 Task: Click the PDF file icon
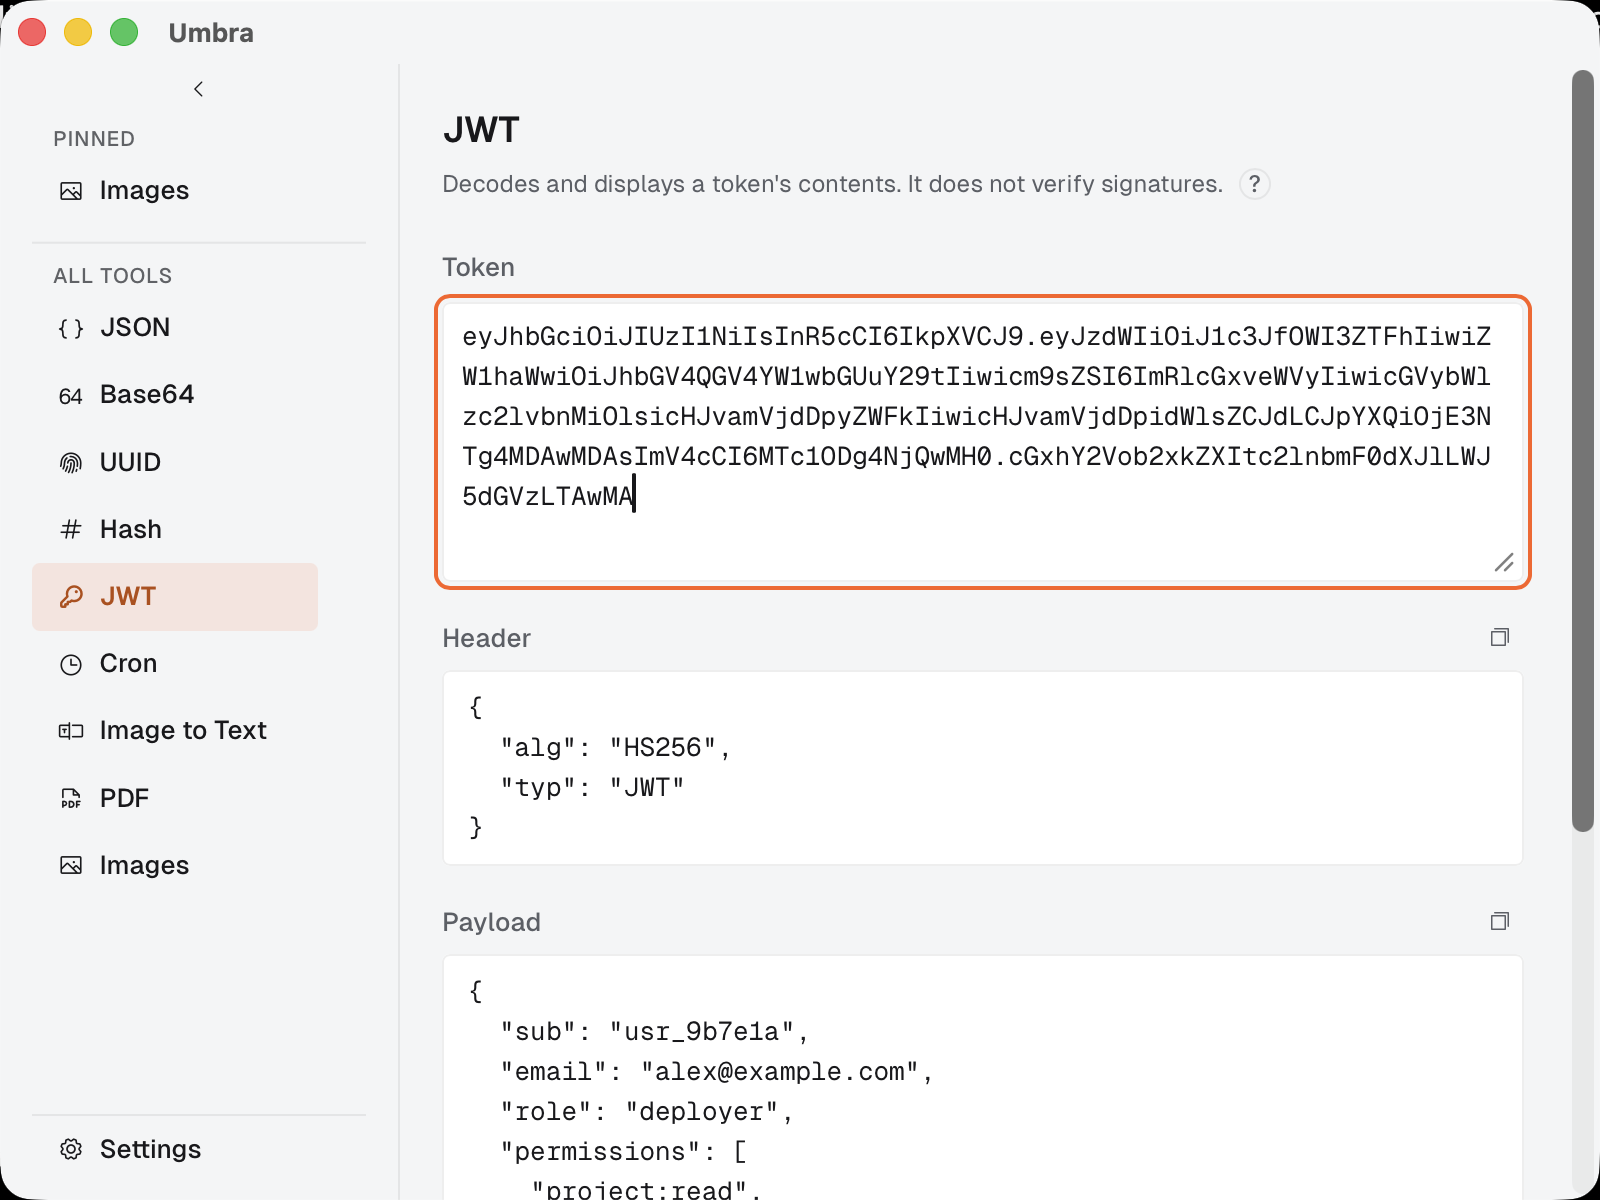click(71, 798)
